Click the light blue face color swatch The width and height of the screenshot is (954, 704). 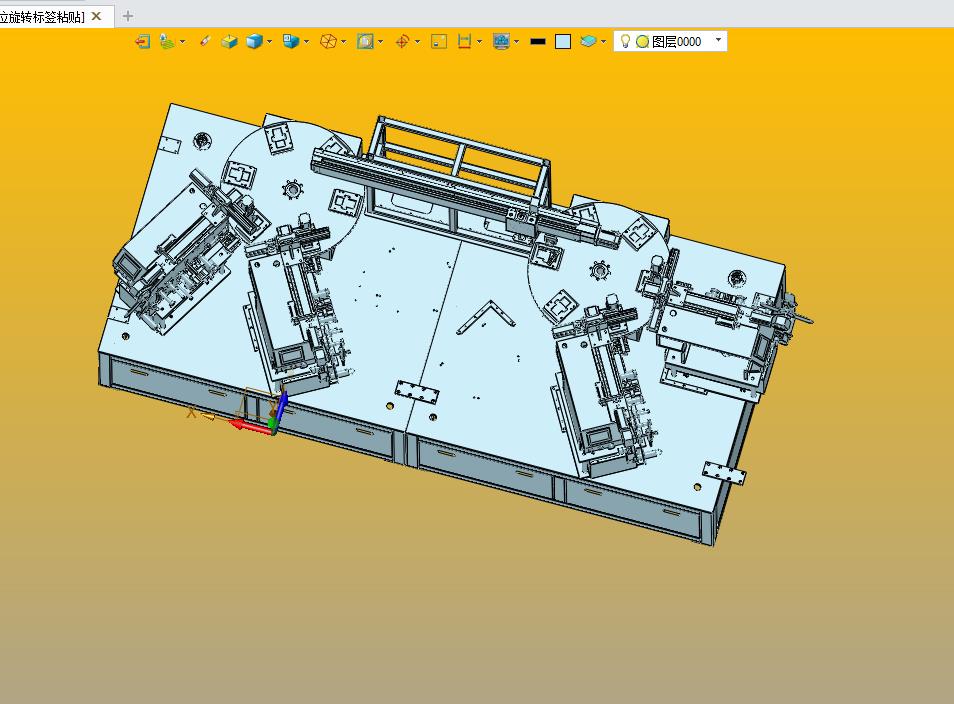coord(563,41)
